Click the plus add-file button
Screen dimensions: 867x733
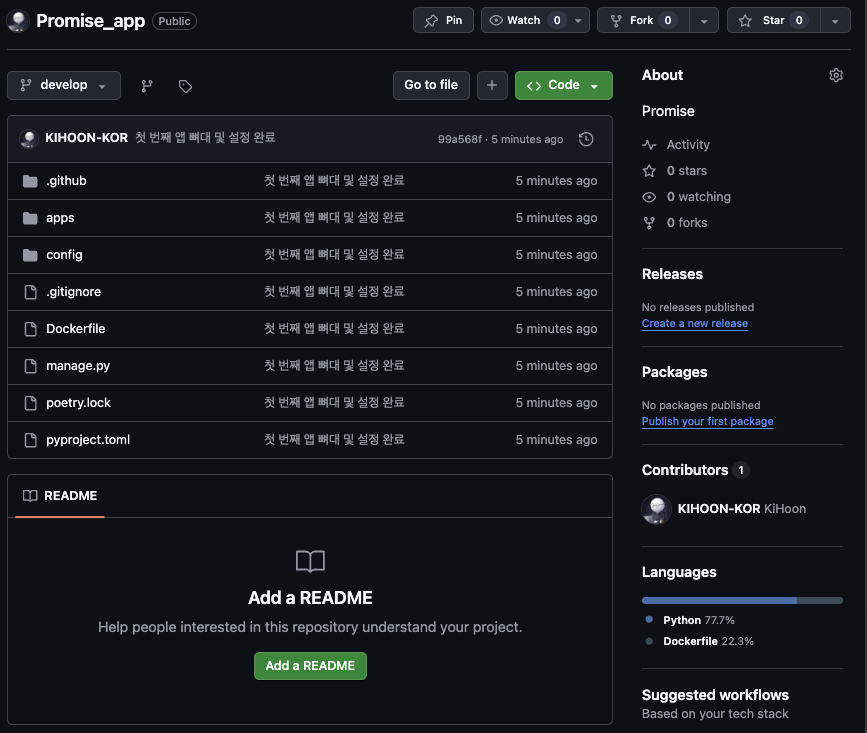click(492, 85)
